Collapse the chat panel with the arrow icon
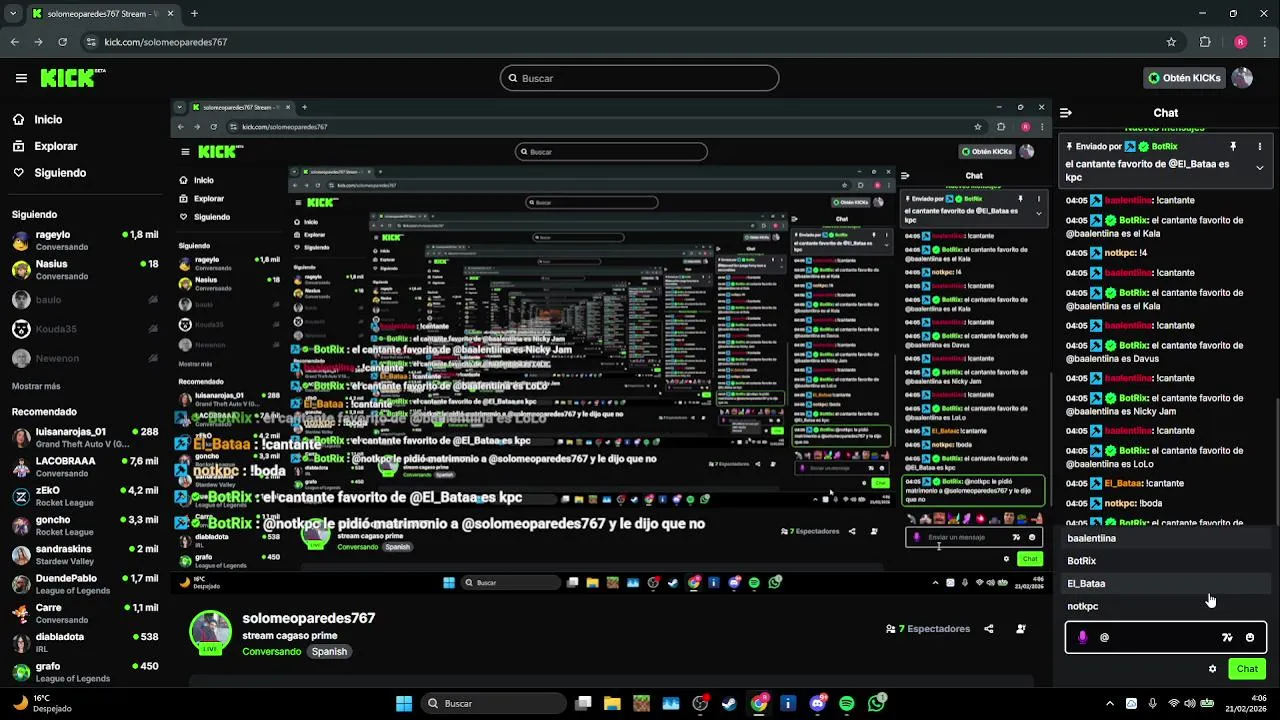Screen dimensions: 1280x720 [1066, 113]
